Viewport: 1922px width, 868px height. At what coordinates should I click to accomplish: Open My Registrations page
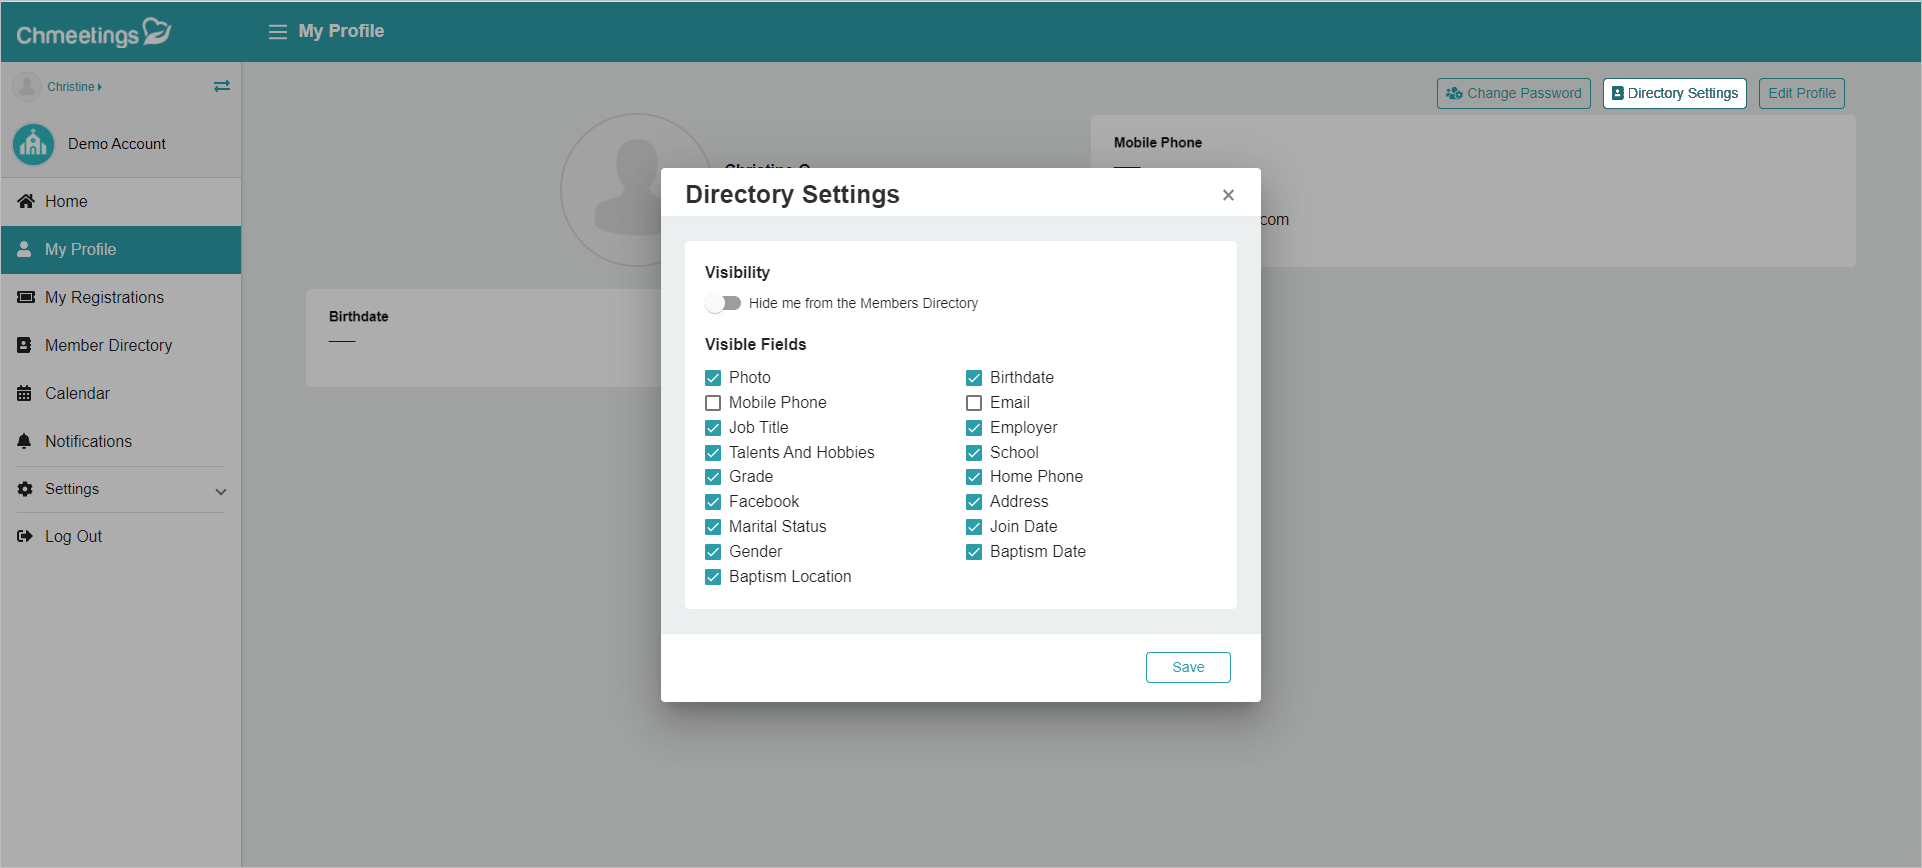coord(121,297)
